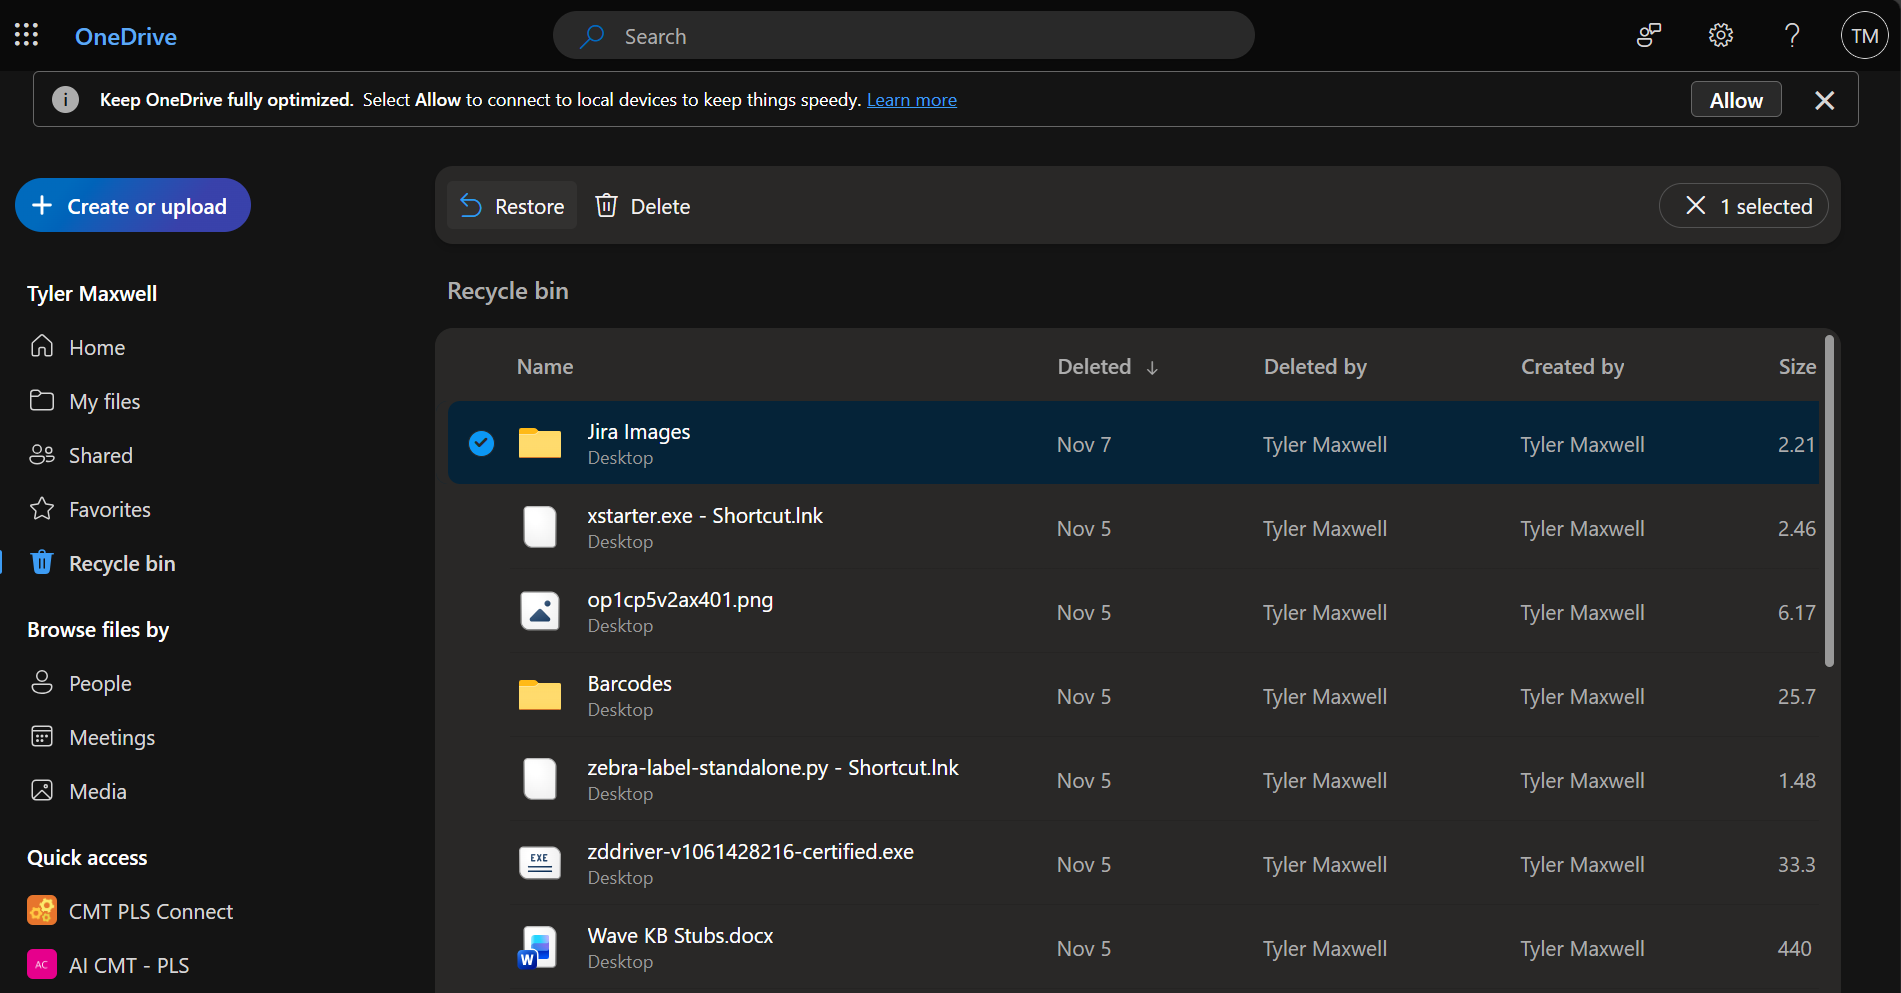1901x993 pixels.
Task: Click the zddriver exe file icon
Action: [x=540, y=863]
